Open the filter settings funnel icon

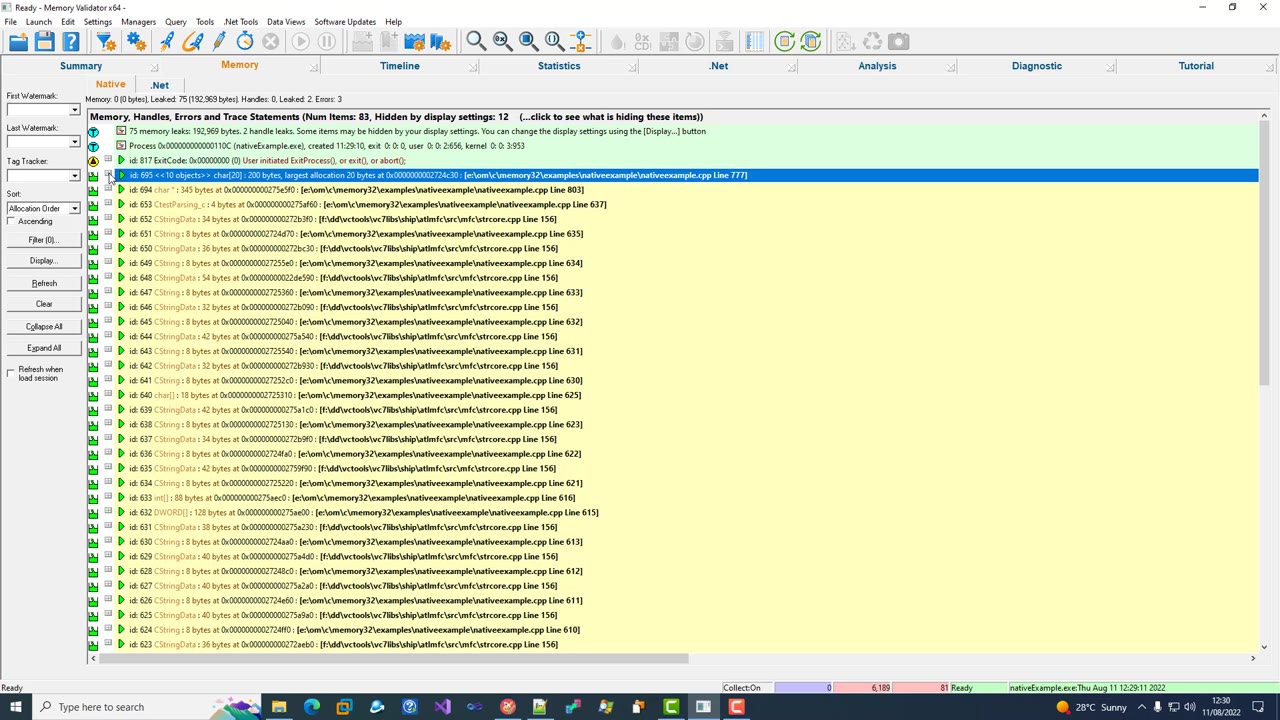coord(105,42)
